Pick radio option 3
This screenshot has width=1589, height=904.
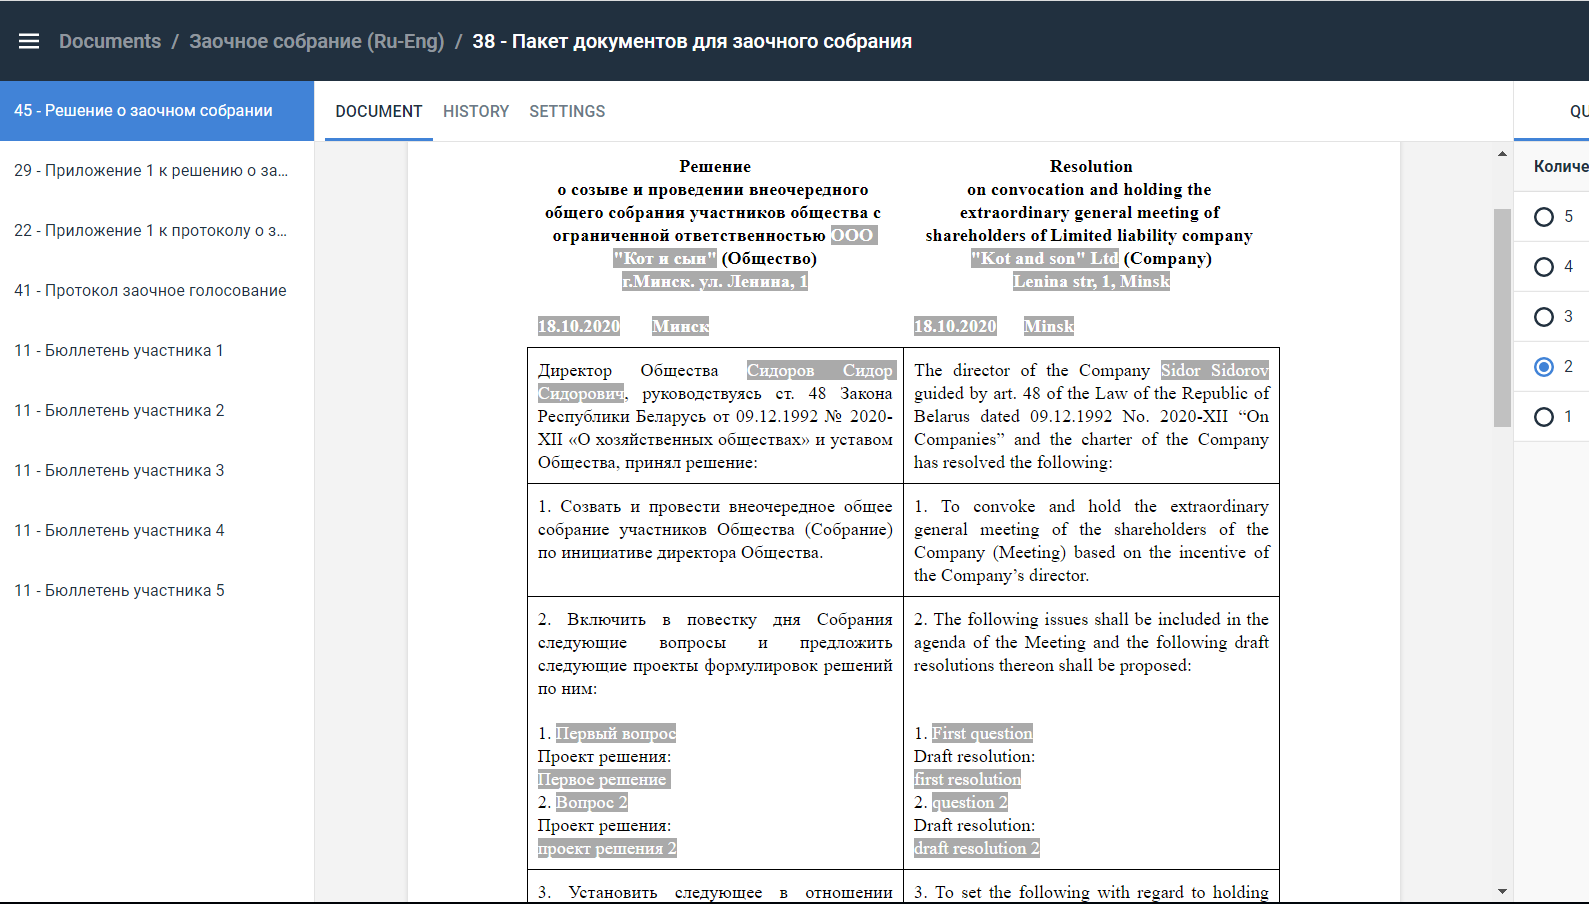click(x=1544, y=317)
